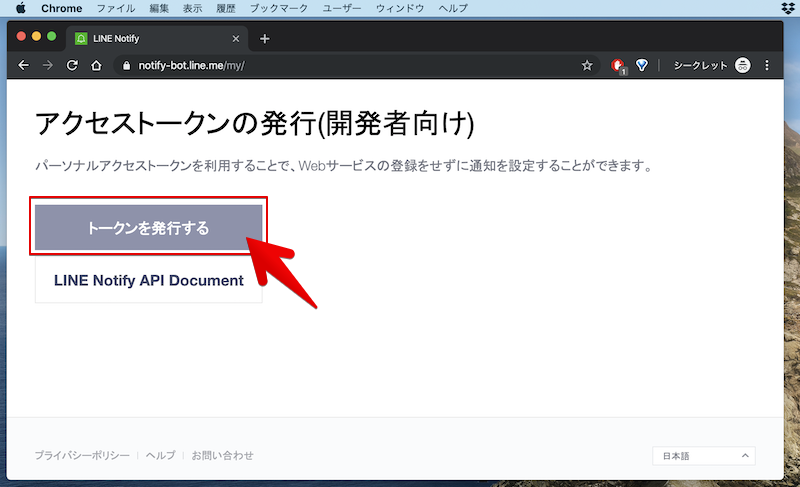Click the Dropbox icon in menu bar
Screen dimensions: 800x487
[787, 8]
